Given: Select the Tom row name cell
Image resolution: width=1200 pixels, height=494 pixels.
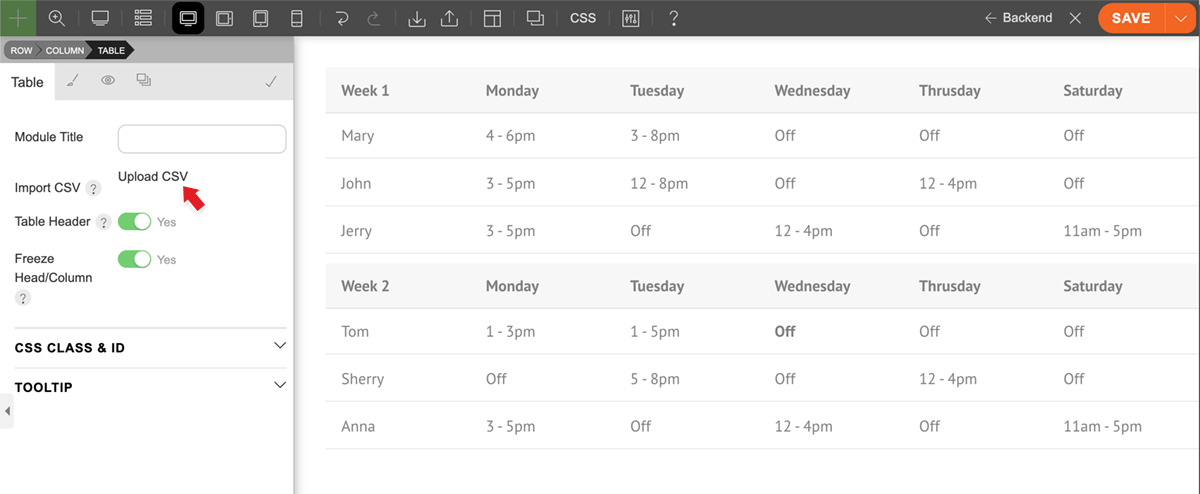Looking at the screenshot, I should (x=354, y=331).
